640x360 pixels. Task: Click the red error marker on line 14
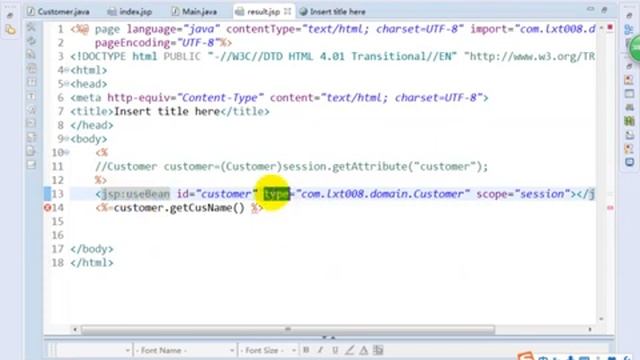coord(47,208)
